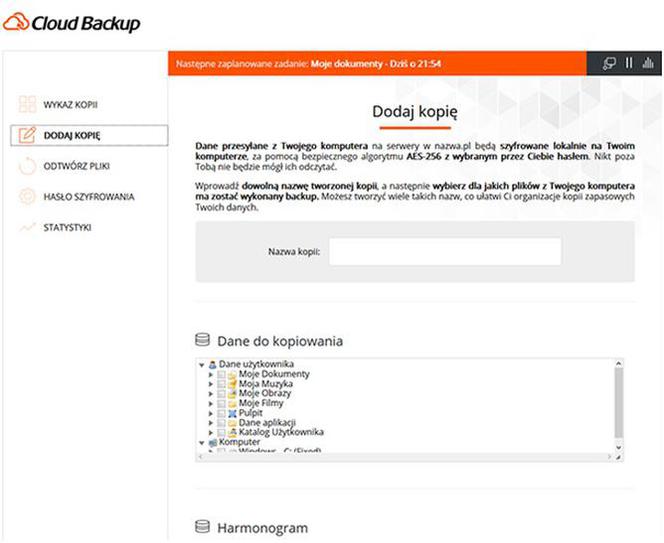
Task: Select the Komputer tree label
Action: tap(239, 442)
